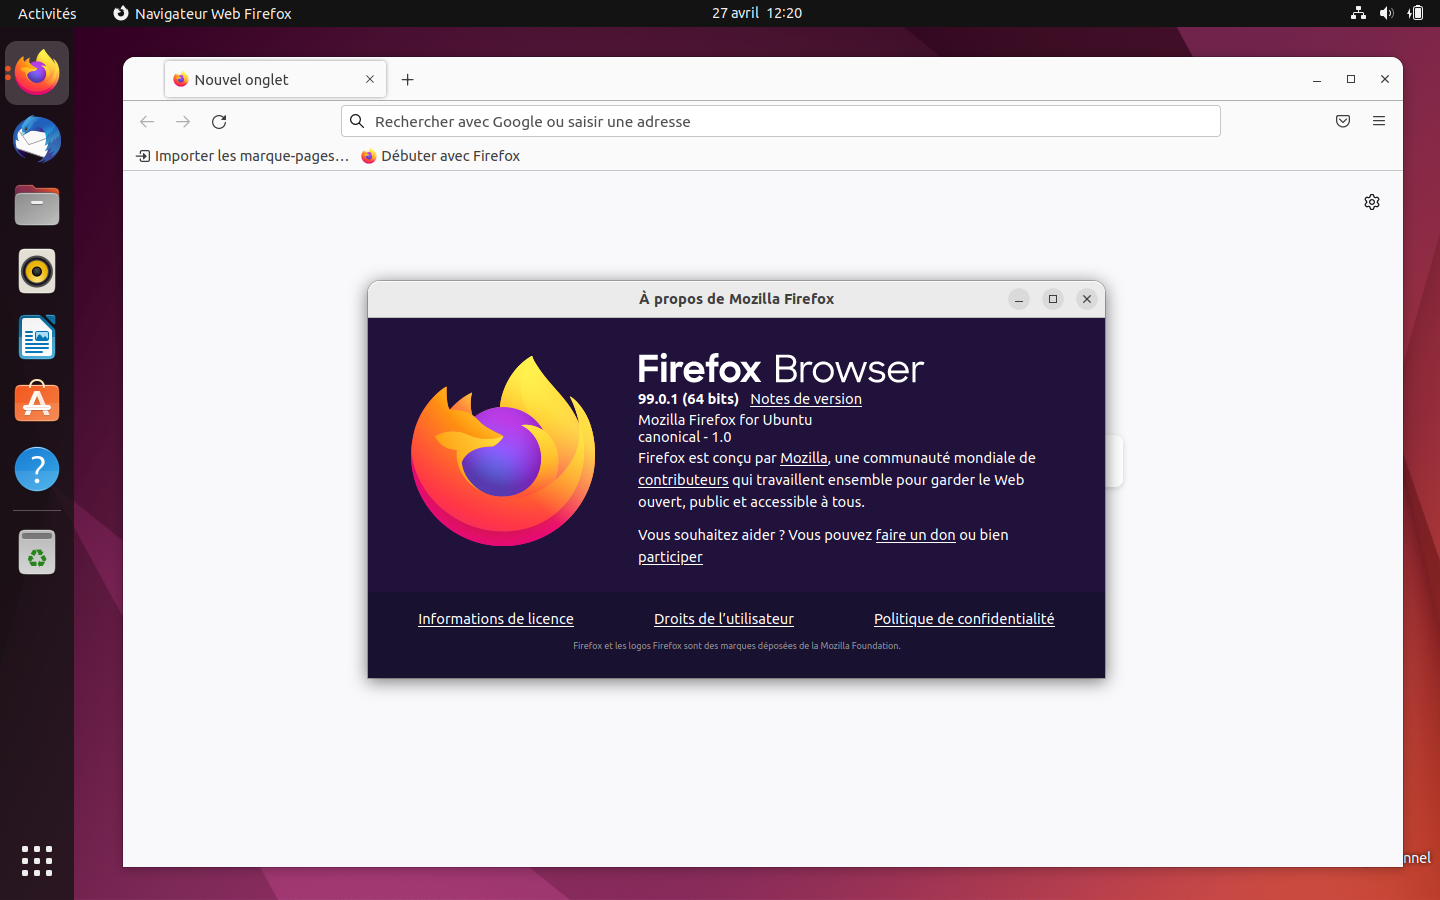This screenshot has width=1440, height=900.
Task: Go forward with the browser forward arrow
Action: pyautogui.click(x=183, y=122)
